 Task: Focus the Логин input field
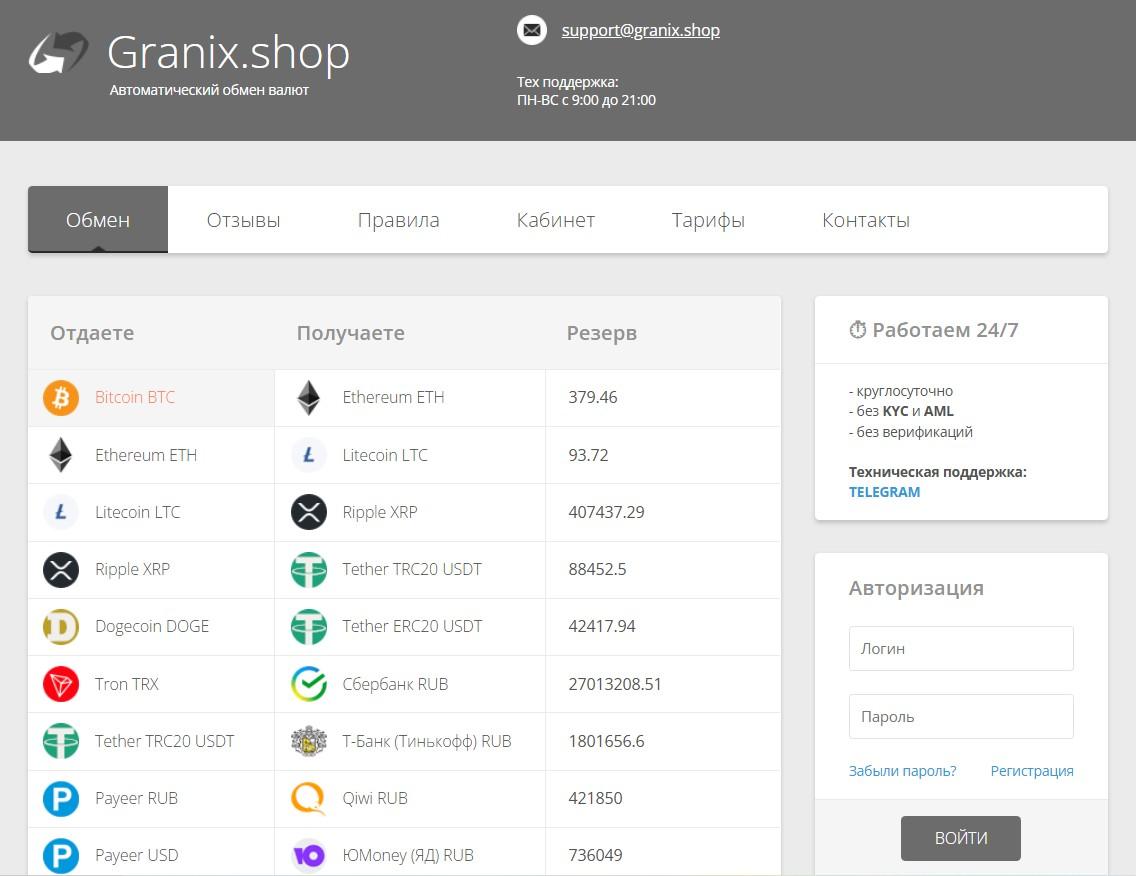[961, 649]
